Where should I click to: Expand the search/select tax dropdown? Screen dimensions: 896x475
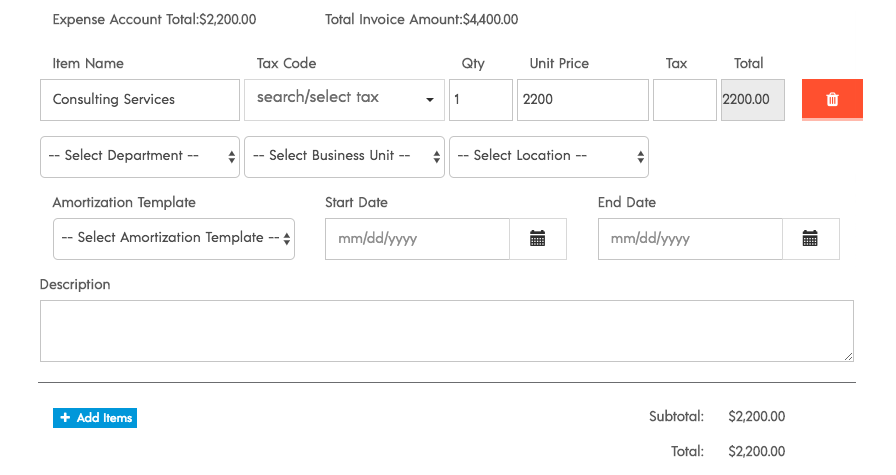344,100
